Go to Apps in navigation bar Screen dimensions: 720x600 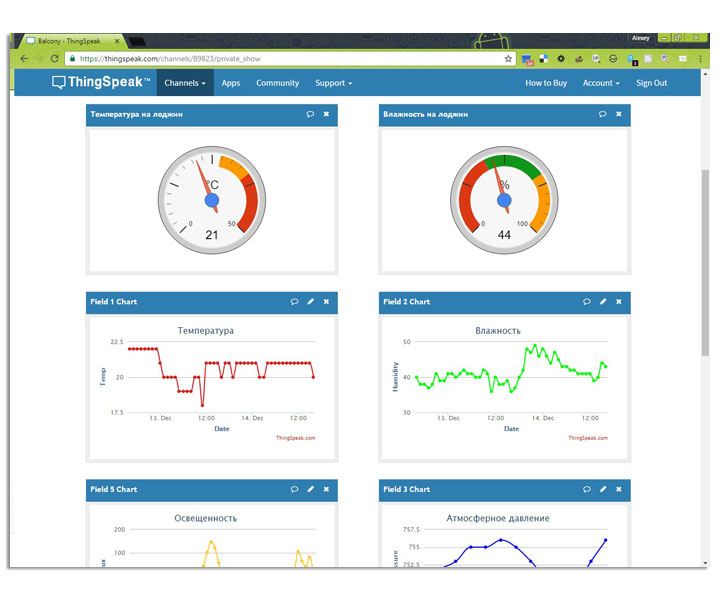pyautogui.click(x=231, y=83)
